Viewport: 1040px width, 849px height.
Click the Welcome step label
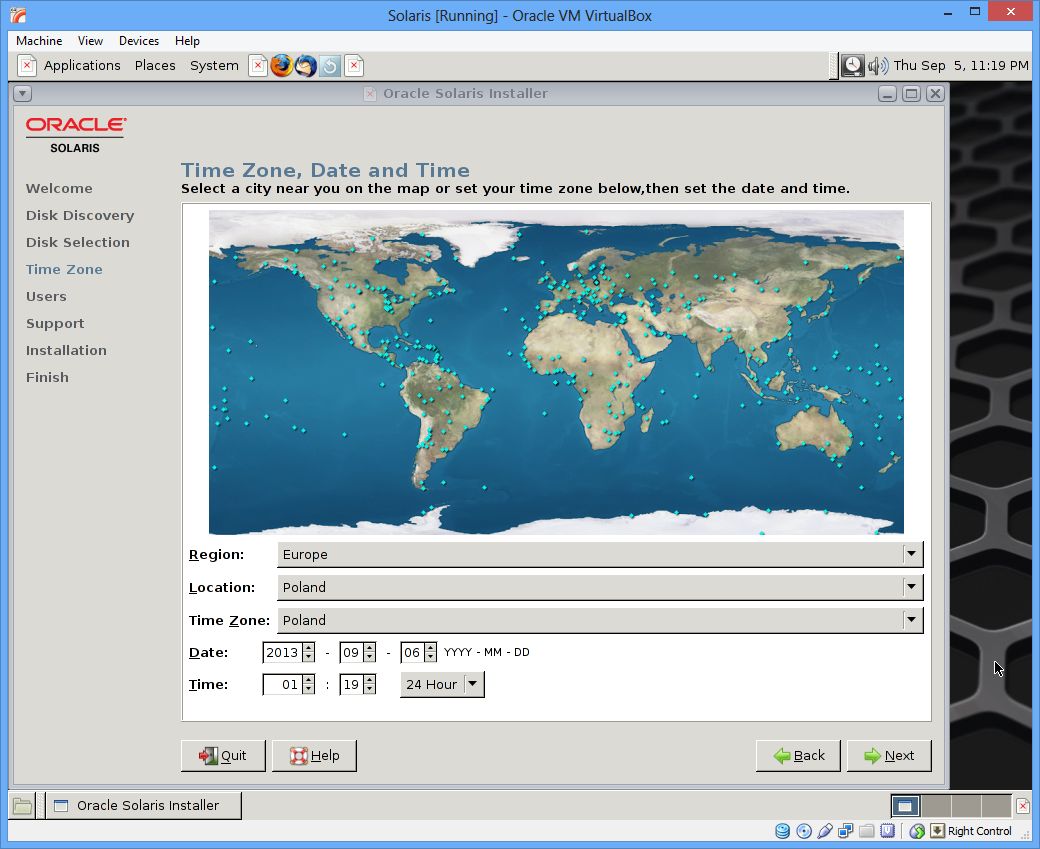(x=59, y=188)
